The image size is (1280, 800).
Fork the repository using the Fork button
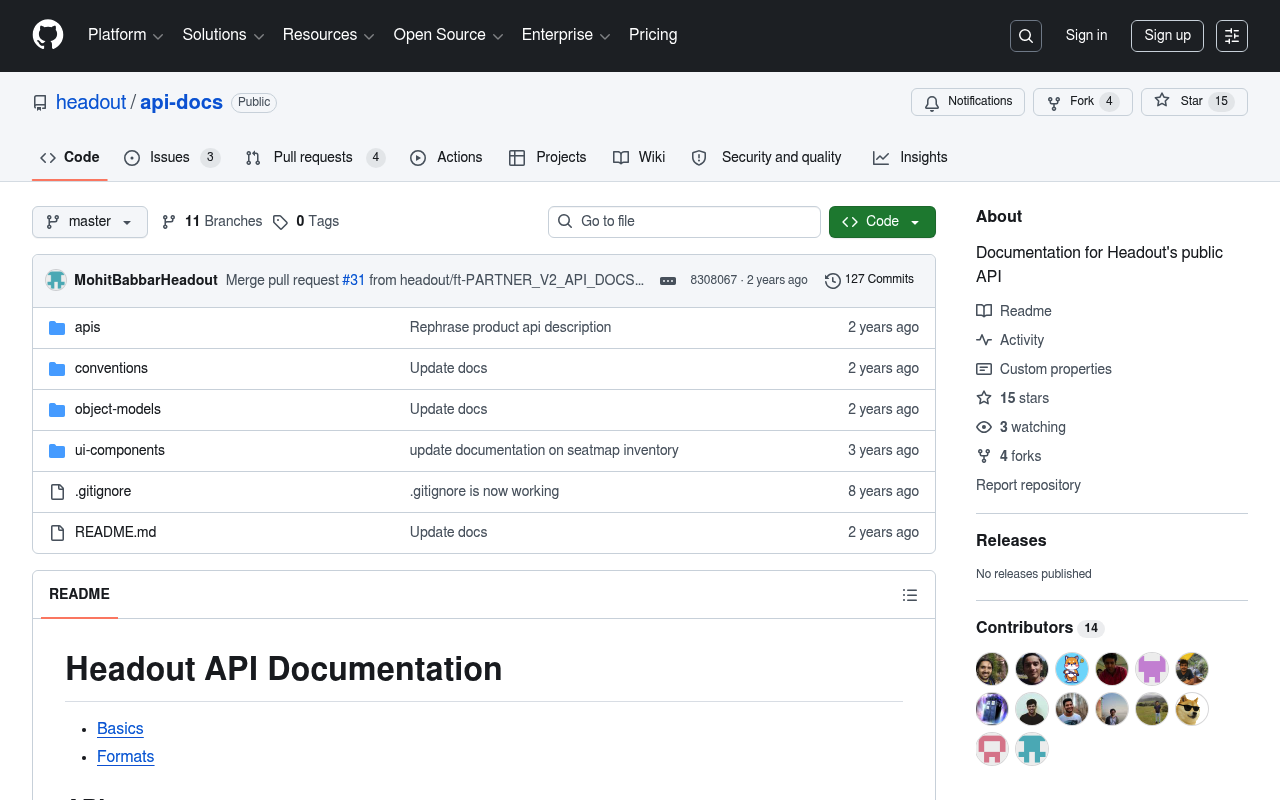pyautogui.click(x=1083, y=102)
